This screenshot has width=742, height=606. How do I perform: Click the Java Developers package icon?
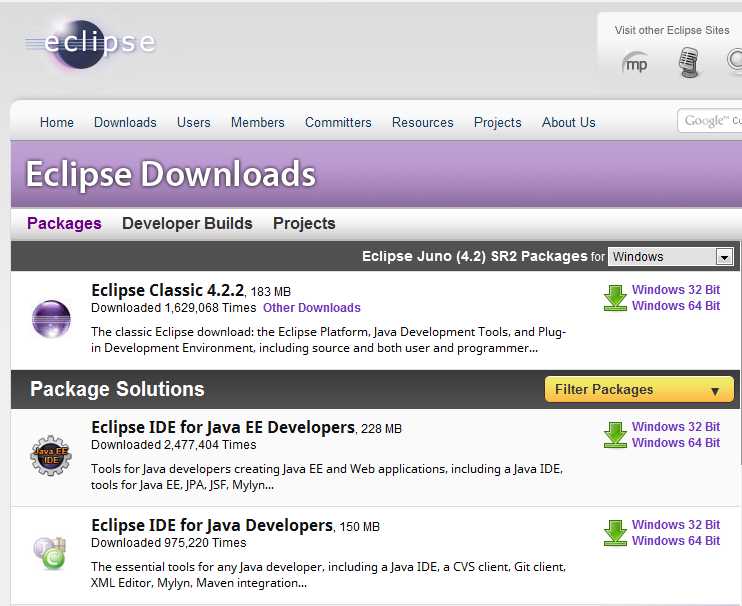pyautogui.click(x=50, y=553)
